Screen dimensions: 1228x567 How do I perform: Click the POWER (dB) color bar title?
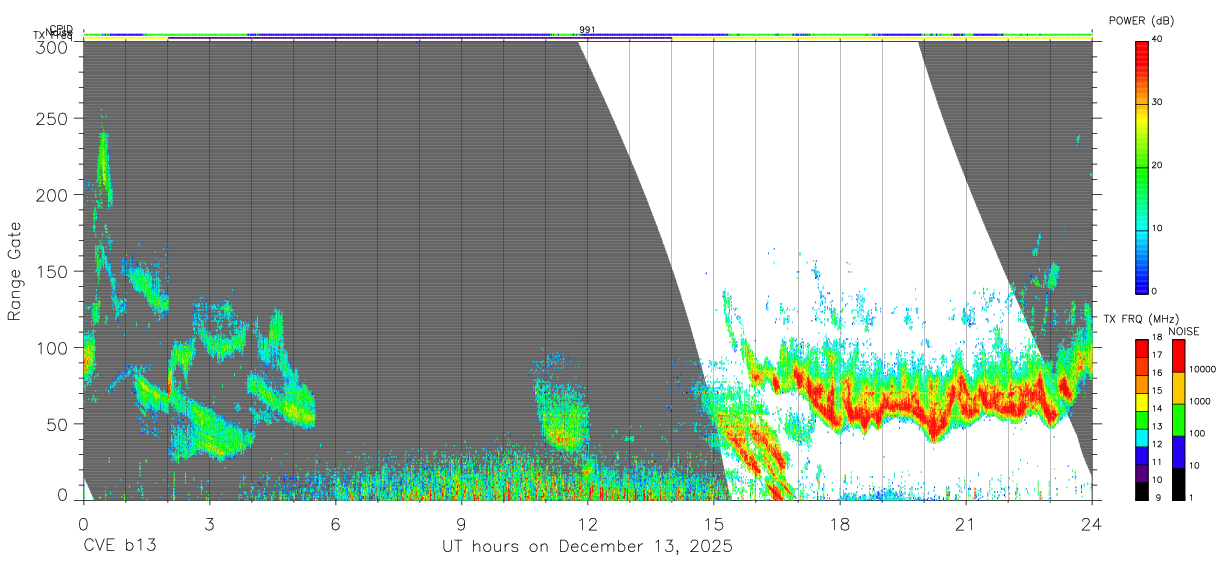1141,21
